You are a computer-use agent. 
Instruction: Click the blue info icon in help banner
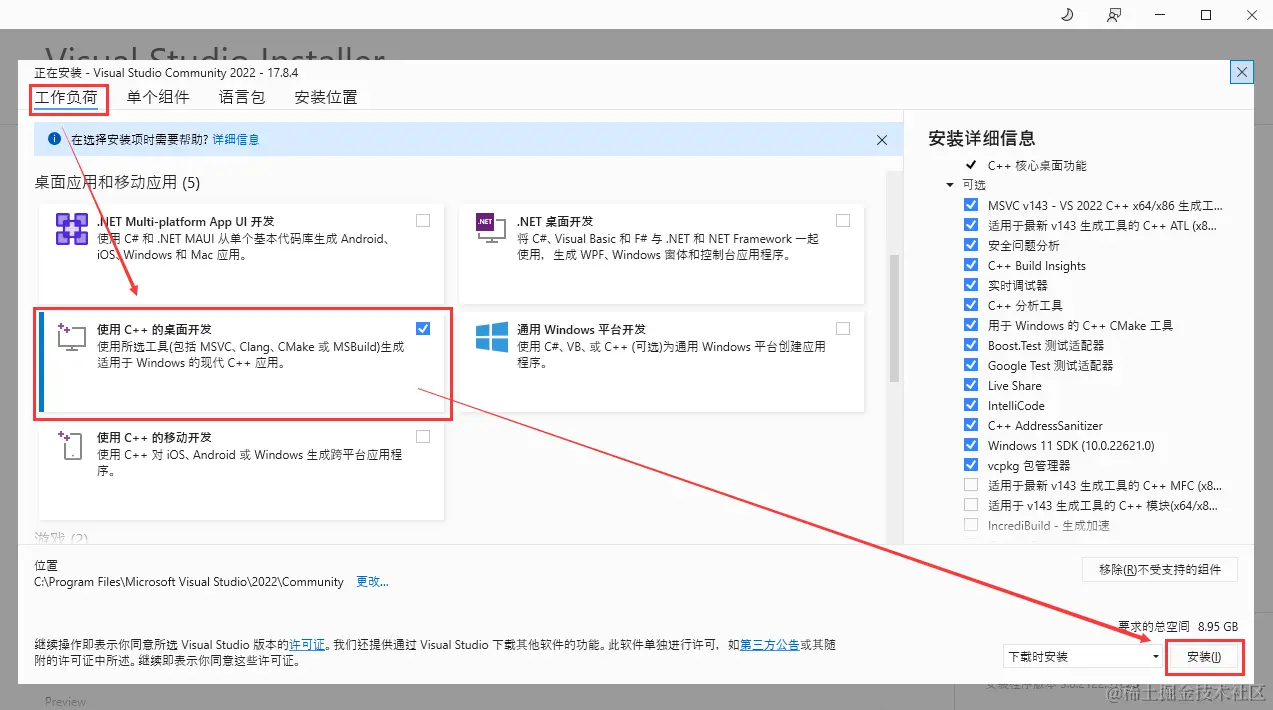click(54, 139)
